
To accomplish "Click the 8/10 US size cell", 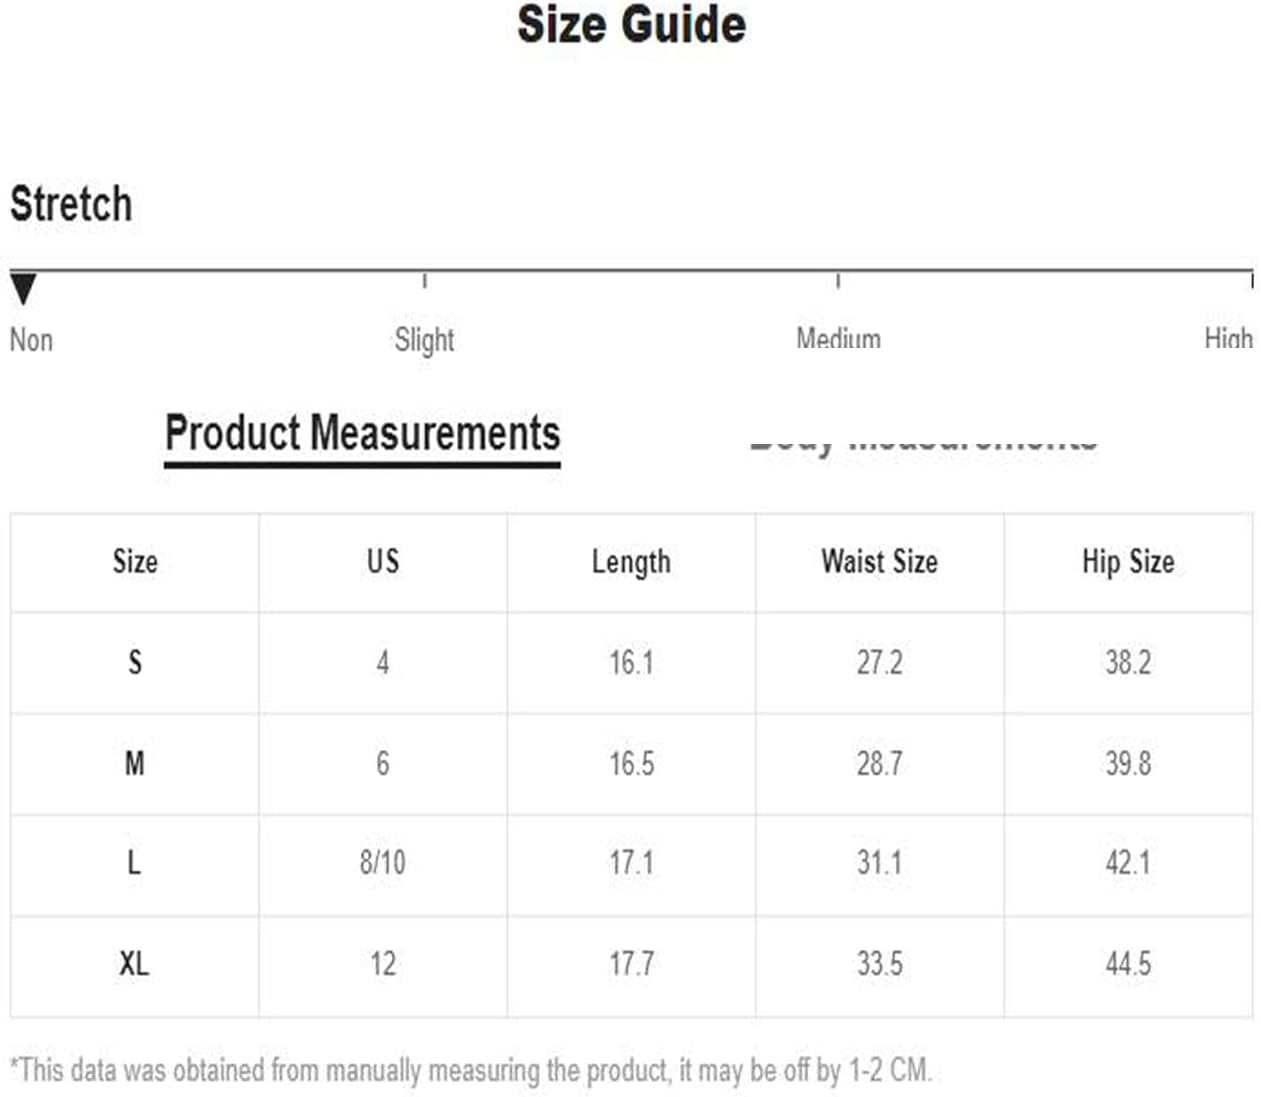I will pyautogui.click(x=383, y=862).
